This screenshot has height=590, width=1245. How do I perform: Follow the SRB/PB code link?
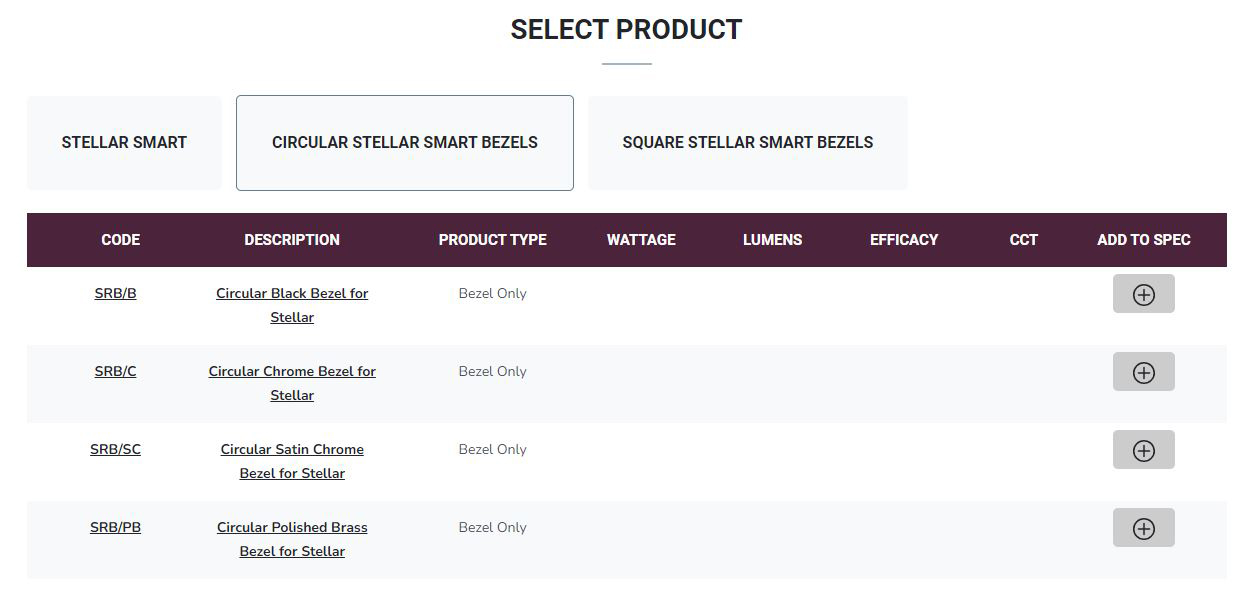click(116, 527)
